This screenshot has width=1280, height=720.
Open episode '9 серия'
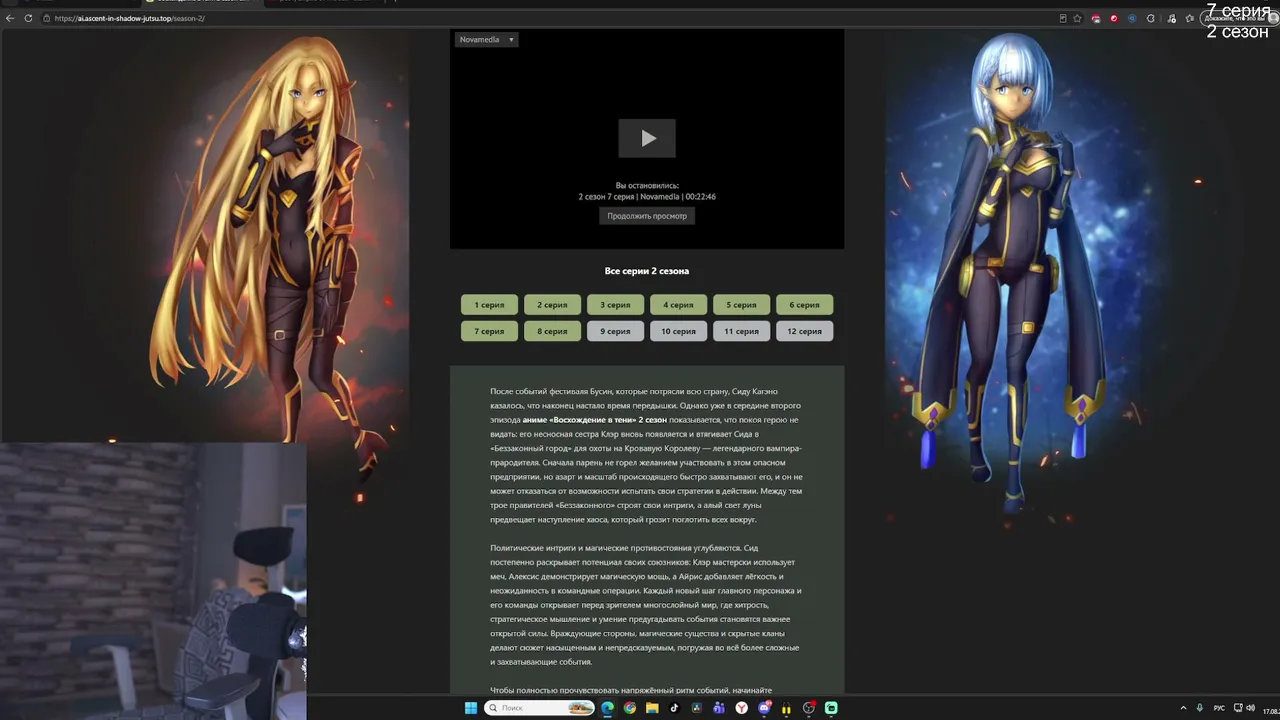615,331
